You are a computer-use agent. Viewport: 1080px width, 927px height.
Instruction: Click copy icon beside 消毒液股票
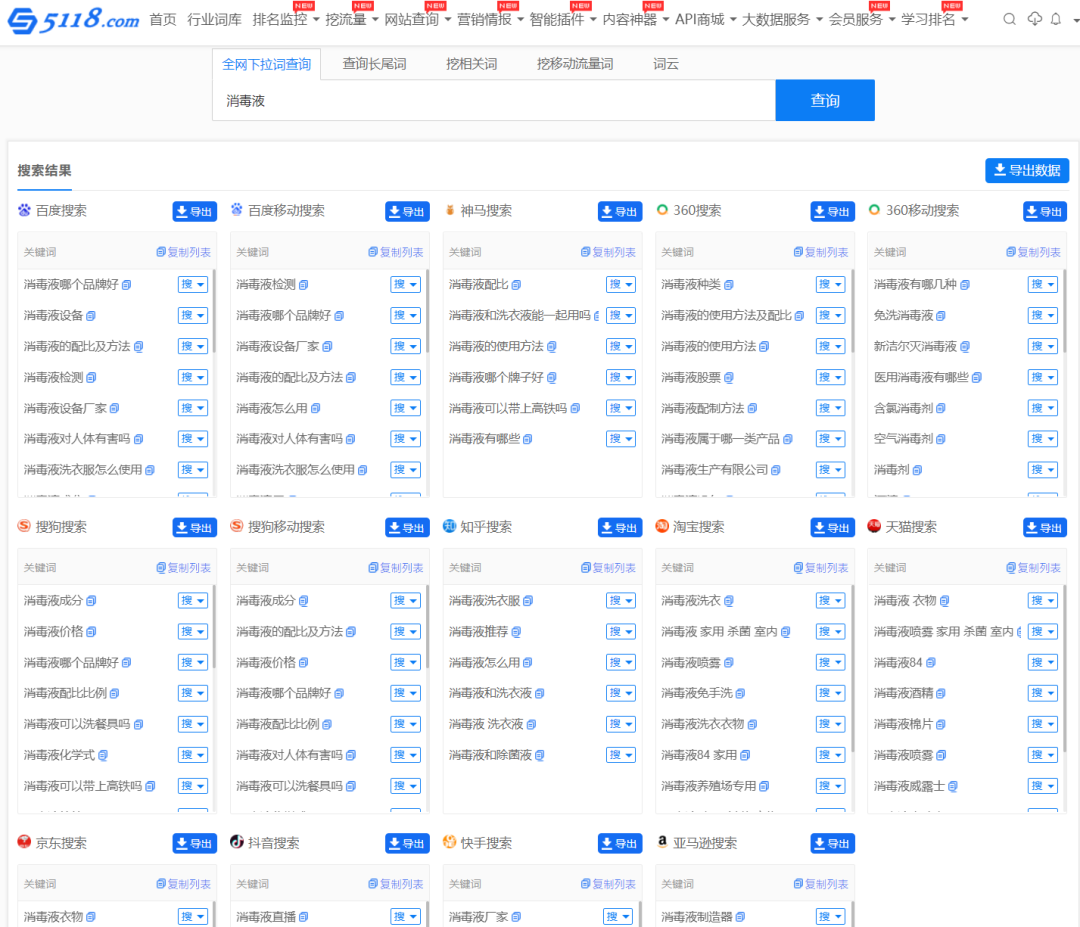point(729,378)
